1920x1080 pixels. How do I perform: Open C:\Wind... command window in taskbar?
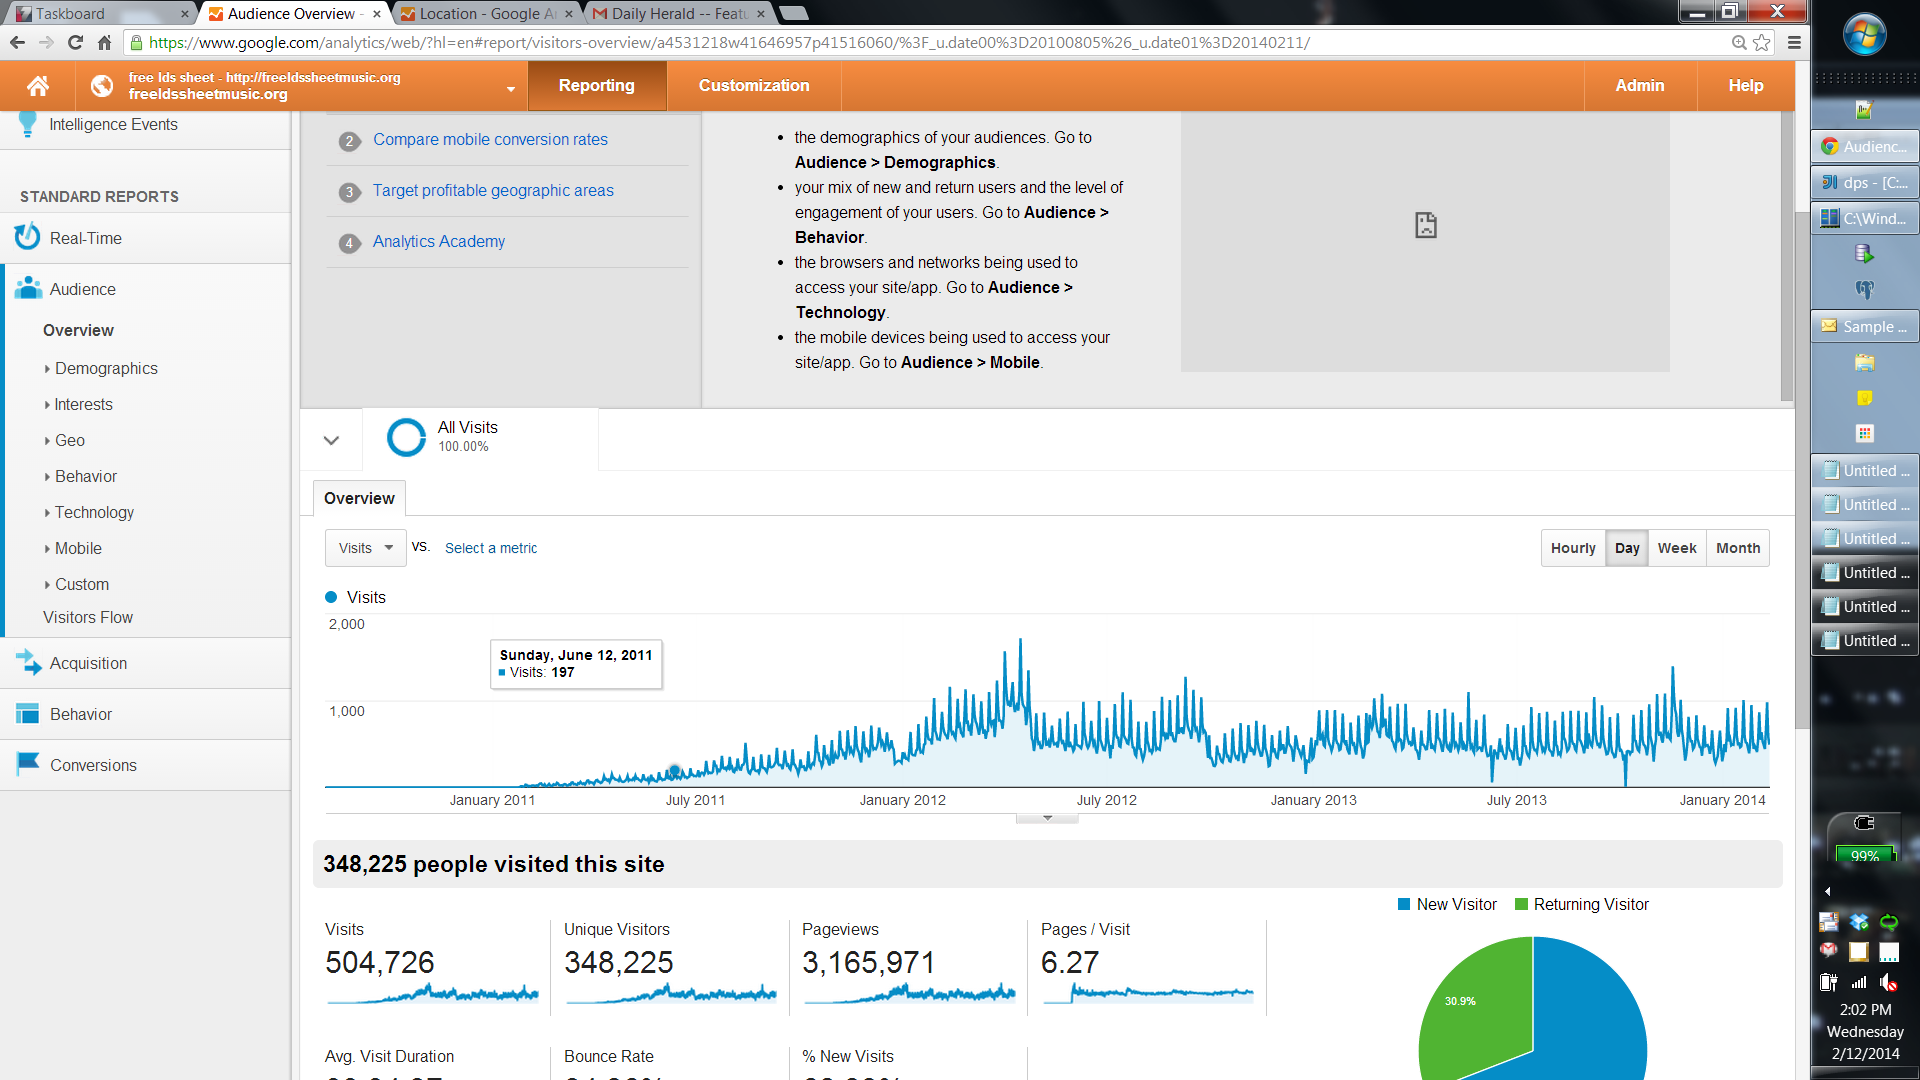point(1865,218)
